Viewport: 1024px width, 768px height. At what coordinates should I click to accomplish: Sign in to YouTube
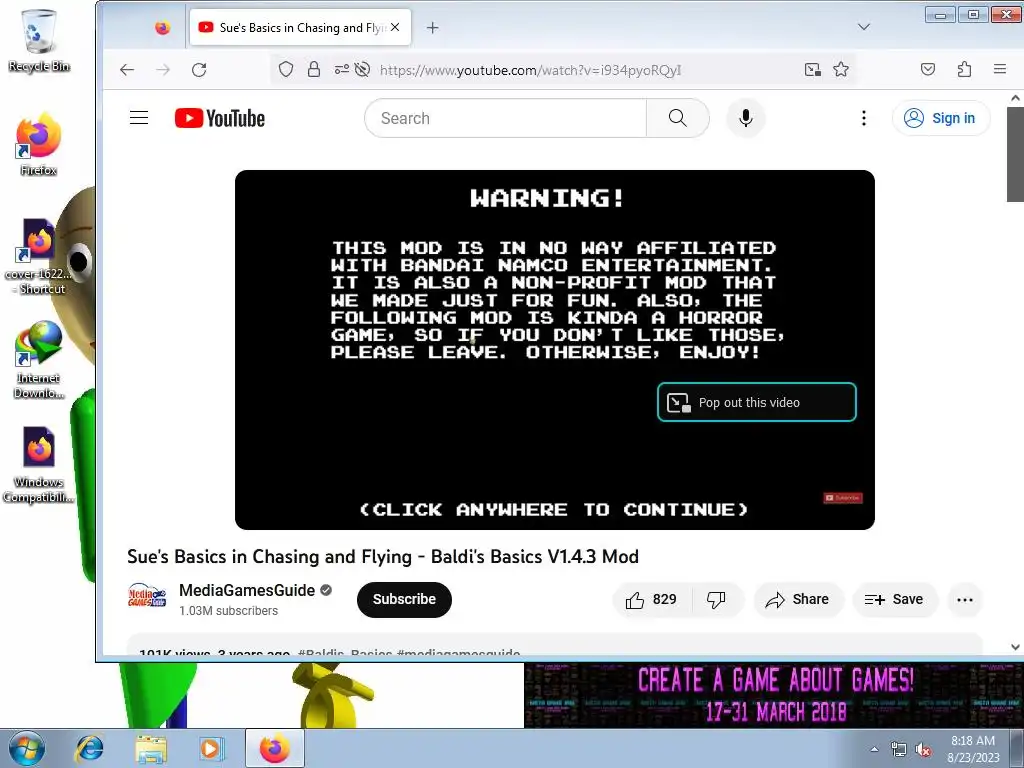click(x=941, y=118)
